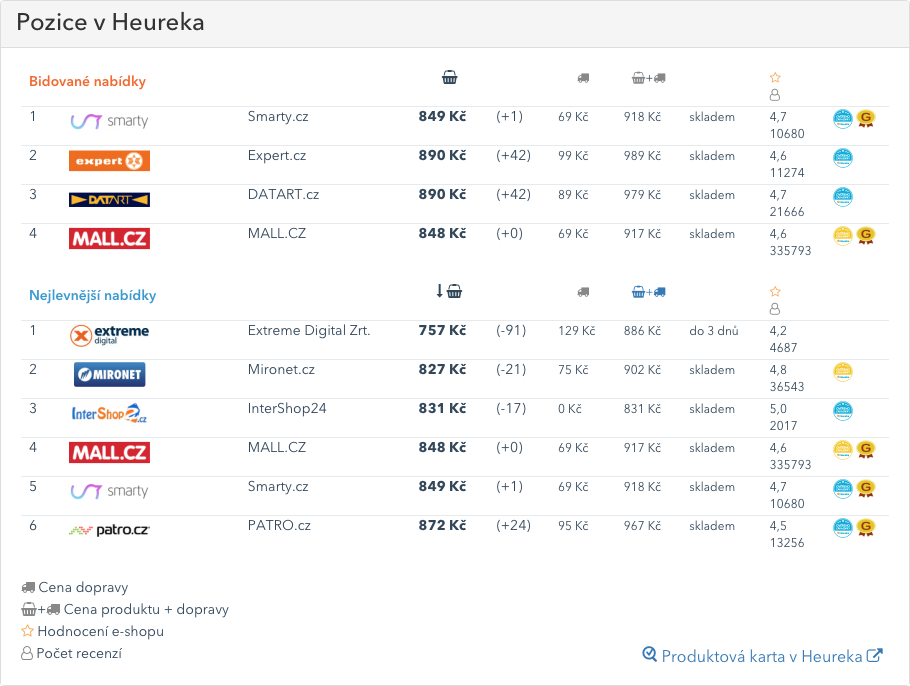Click the 129 Kč delivery cost

pos(577,331)
